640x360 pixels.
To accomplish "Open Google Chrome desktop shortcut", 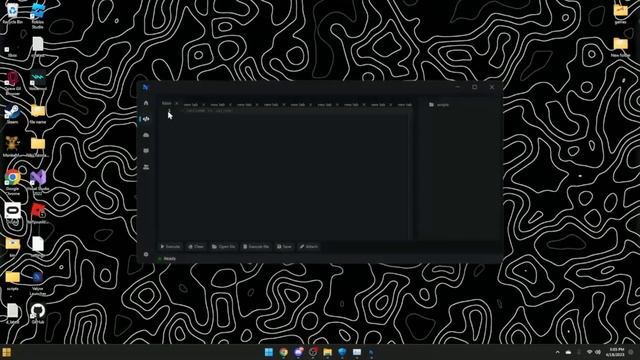I will tap(12, 182).
